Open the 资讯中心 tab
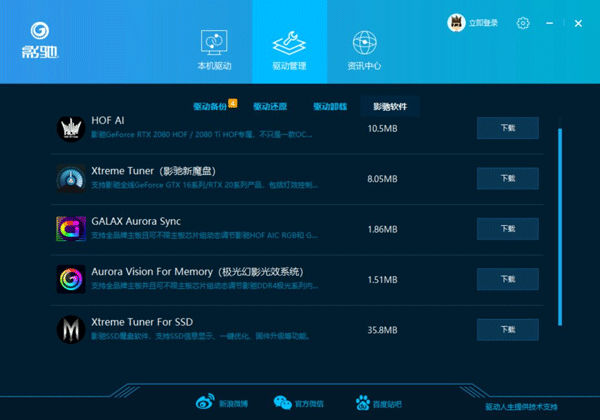600x420 pixels. (364, 50)
